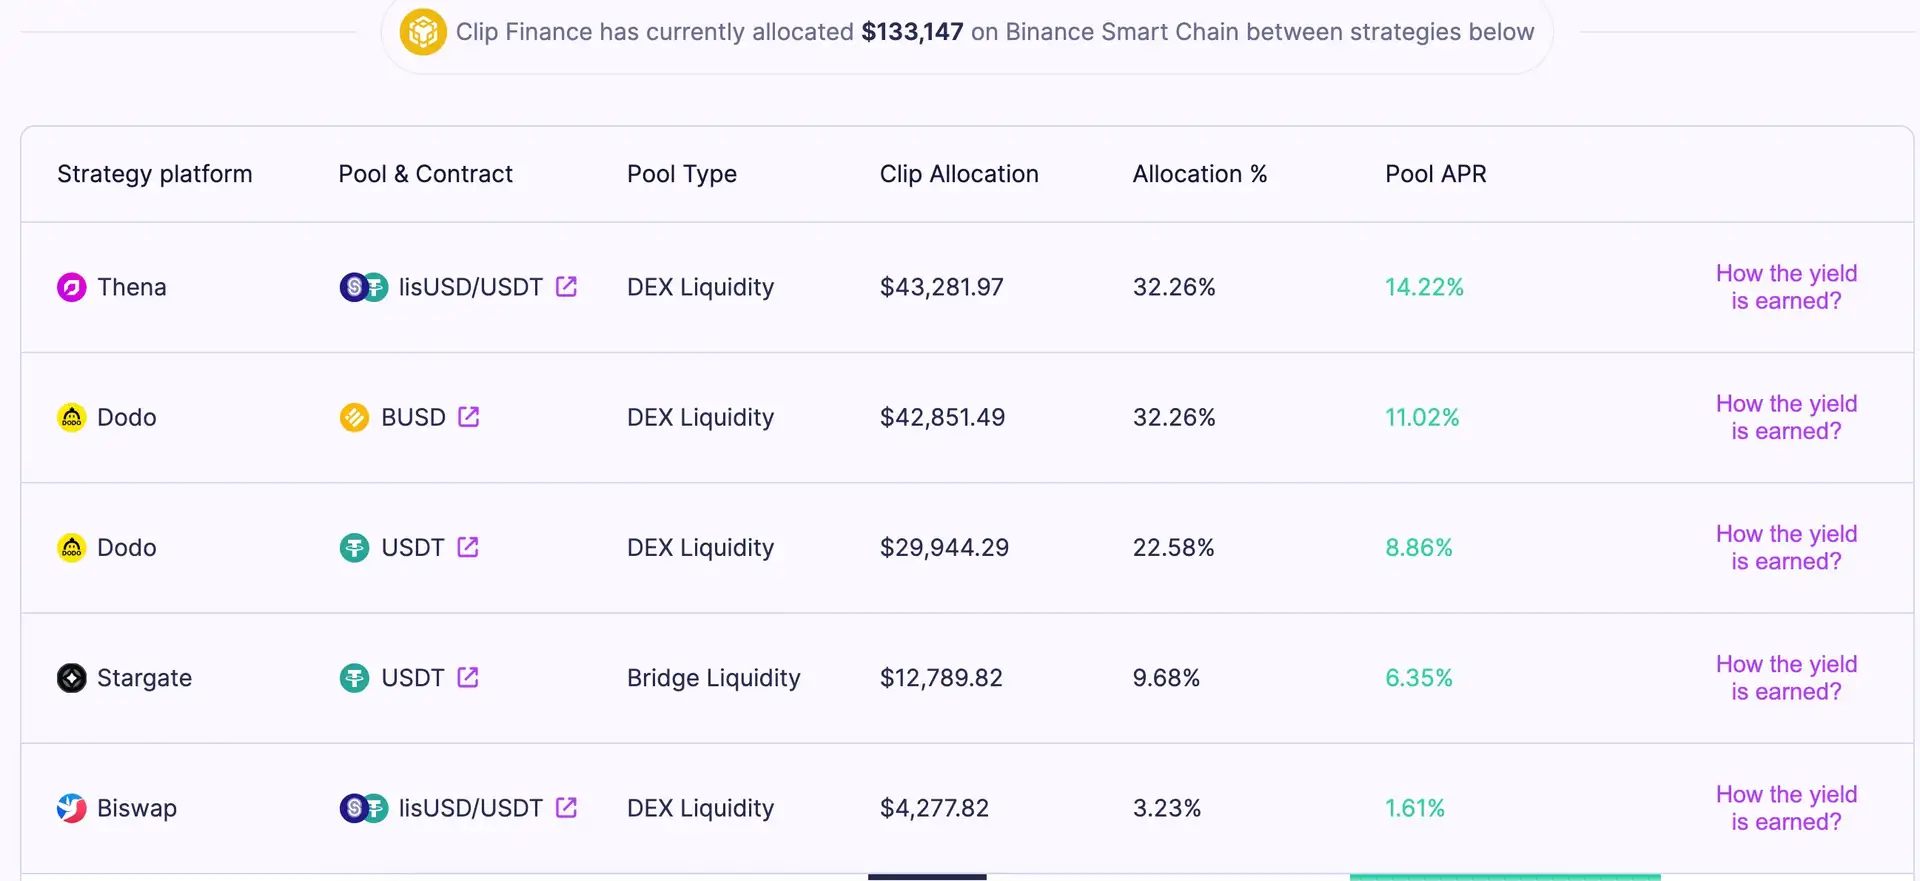1920x881 pixels.
Task: Open the Dodo BUSD external link icon
Action: pyautogui.click(x=468, y=417)
